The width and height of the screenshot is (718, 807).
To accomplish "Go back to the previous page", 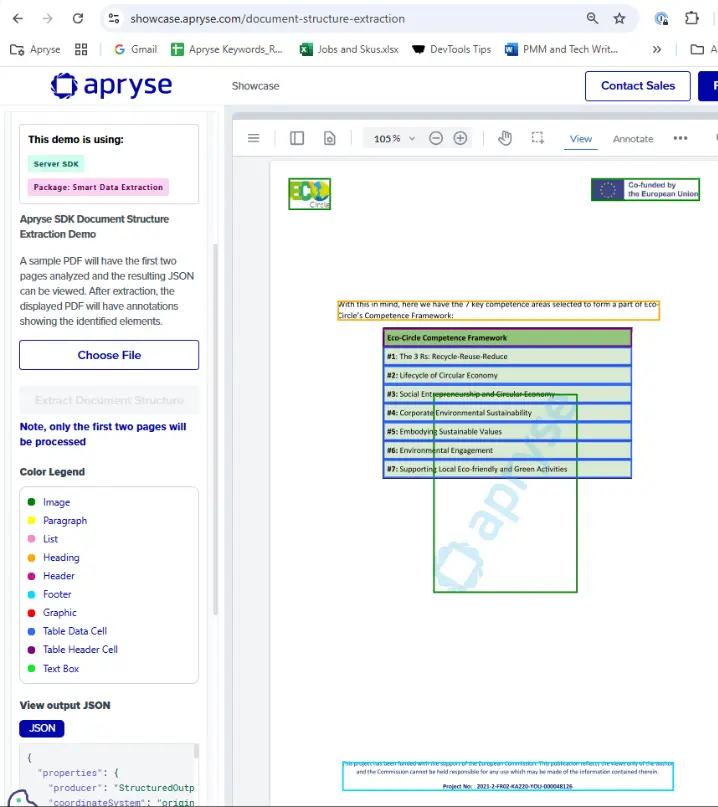I will [x=18, y=19].
